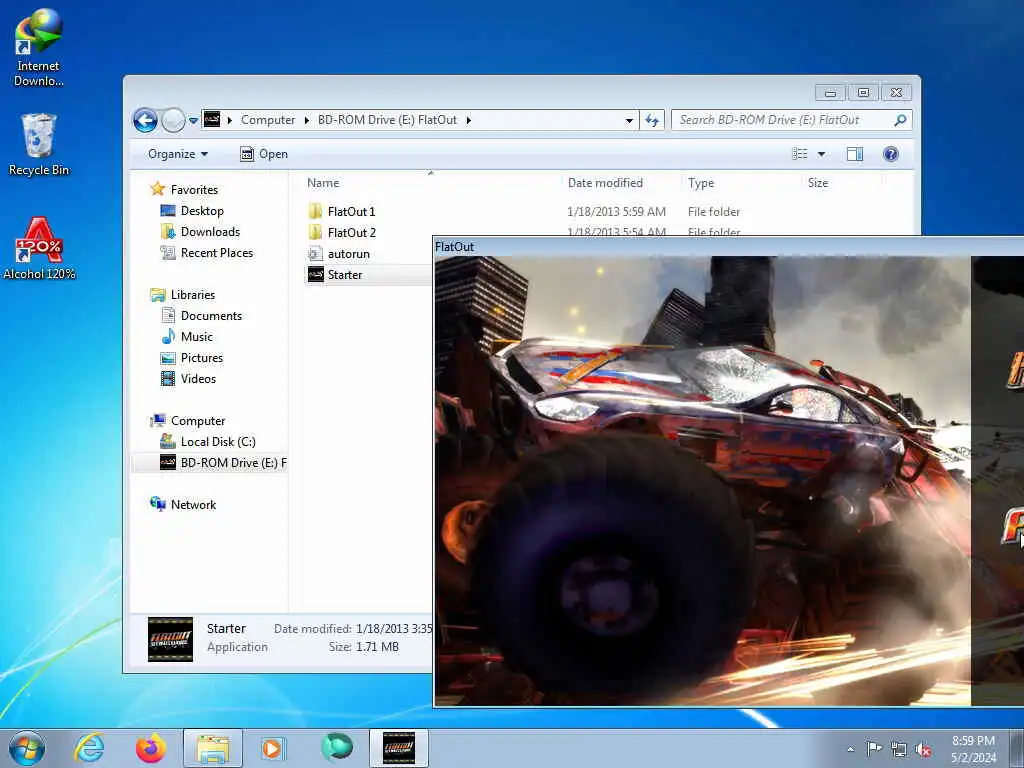Click the Explorer Forward arrow button
This screenshot has width=1024, height=768.
point(173,120)
